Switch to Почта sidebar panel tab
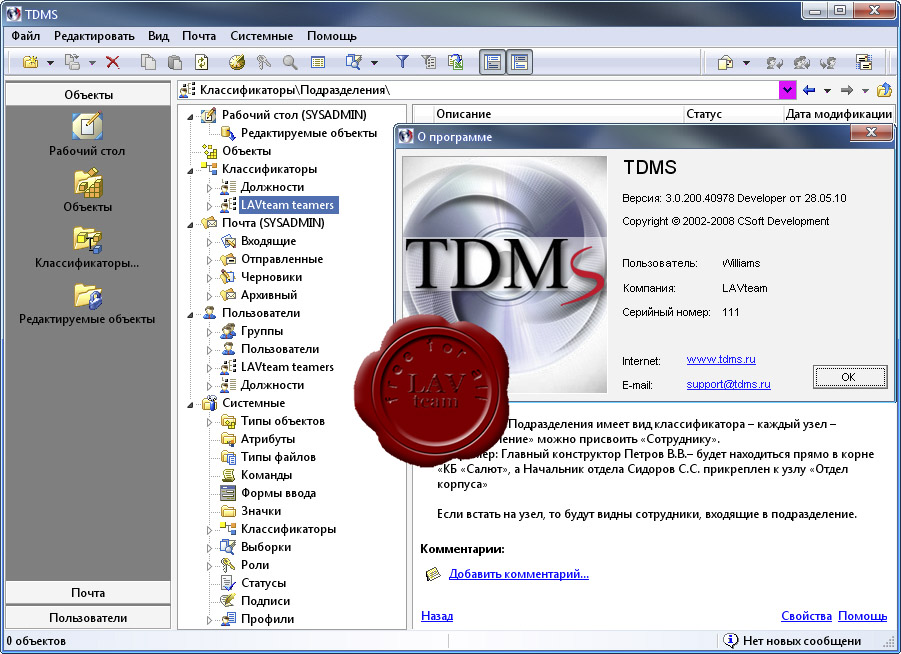This screenshot has height=654, width=901. tap(88, 593)
